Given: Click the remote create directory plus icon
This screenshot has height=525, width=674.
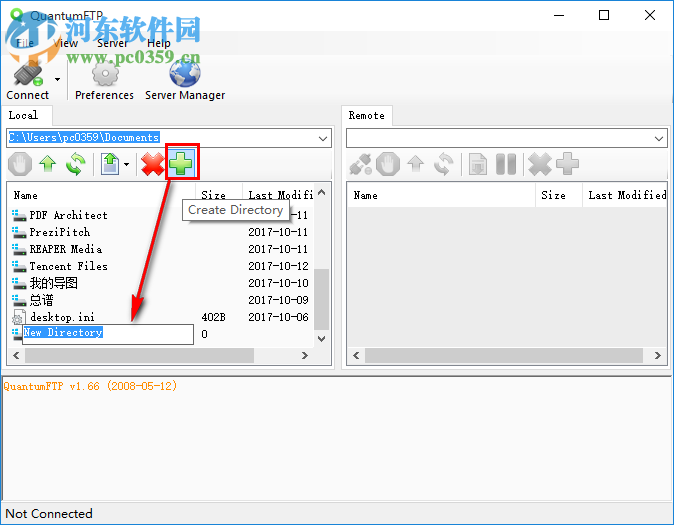Looking at the screenshot, I should 568,163.
